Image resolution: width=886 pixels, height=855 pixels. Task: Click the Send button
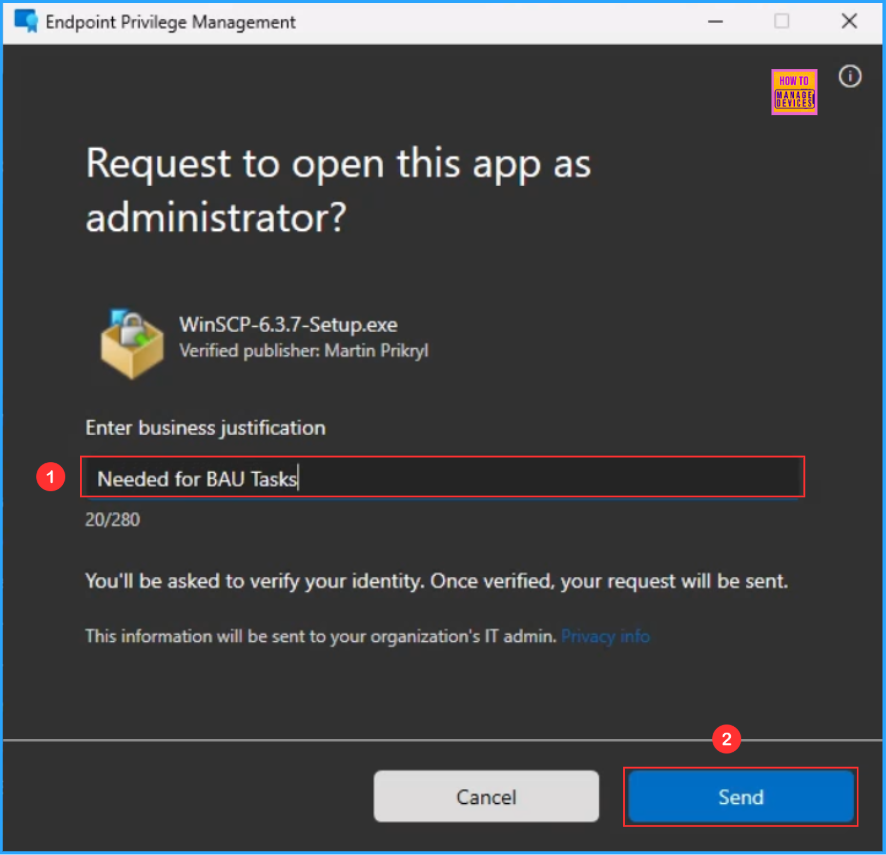(x=740, y=796)
